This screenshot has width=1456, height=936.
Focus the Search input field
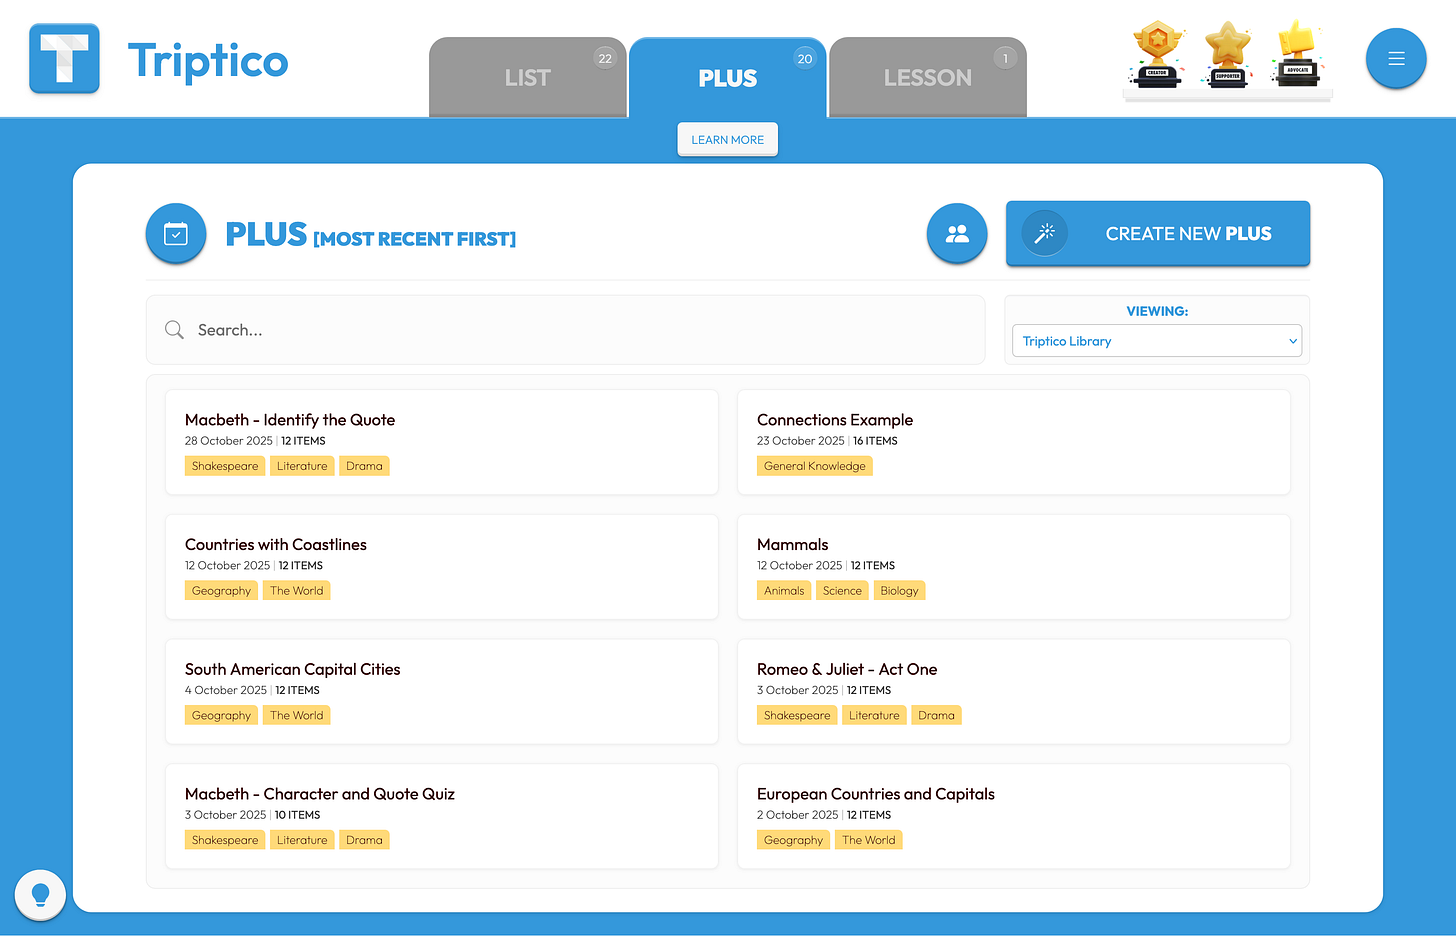[566, 330]
